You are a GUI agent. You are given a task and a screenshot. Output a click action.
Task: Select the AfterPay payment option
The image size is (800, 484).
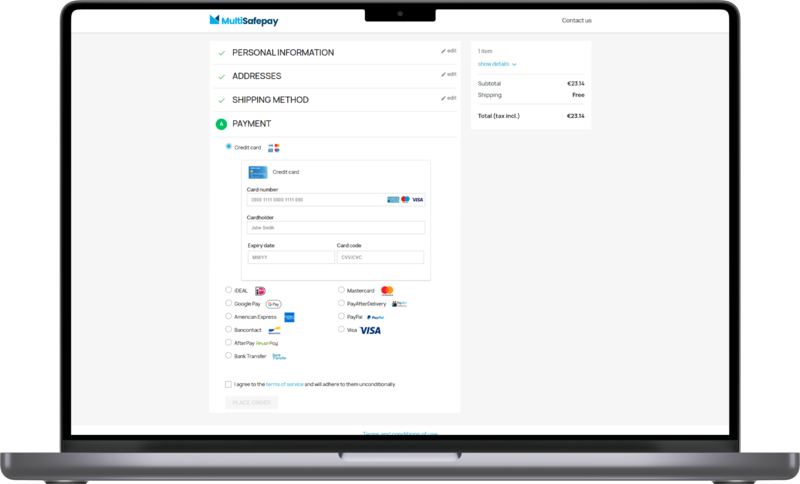pyautogui.click(x=229, y=343)
